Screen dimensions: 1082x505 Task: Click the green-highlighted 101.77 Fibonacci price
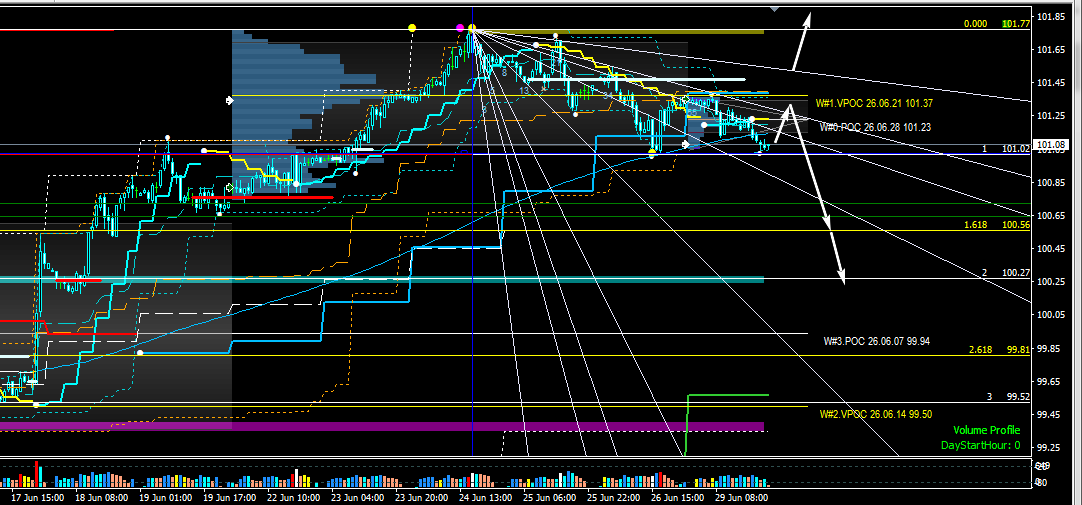[1016, 23]
